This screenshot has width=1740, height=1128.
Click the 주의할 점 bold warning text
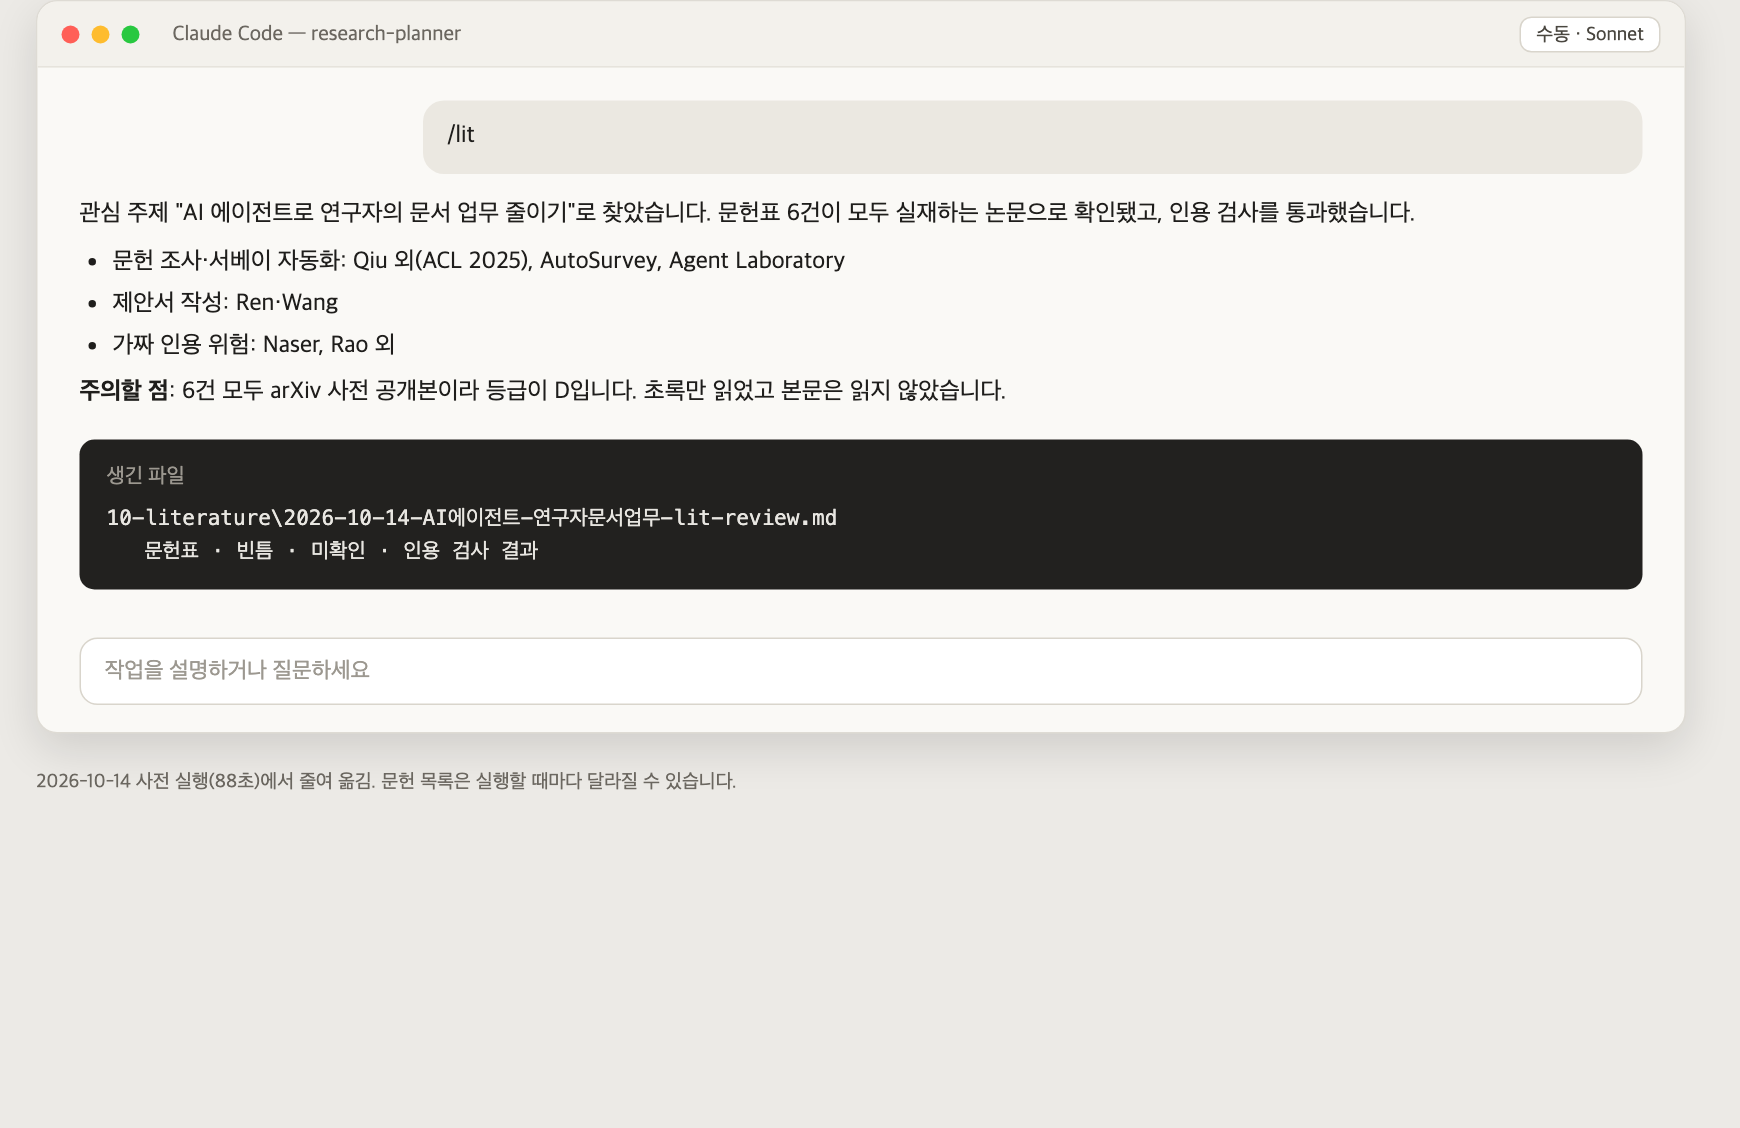124,390
